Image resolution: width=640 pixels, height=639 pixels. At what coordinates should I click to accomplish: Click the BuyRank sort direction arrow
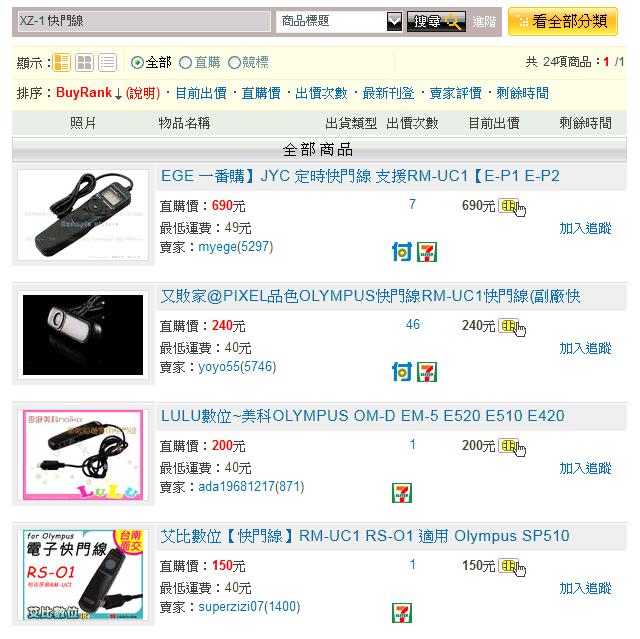pyautogui.click(x=118, y=94)
